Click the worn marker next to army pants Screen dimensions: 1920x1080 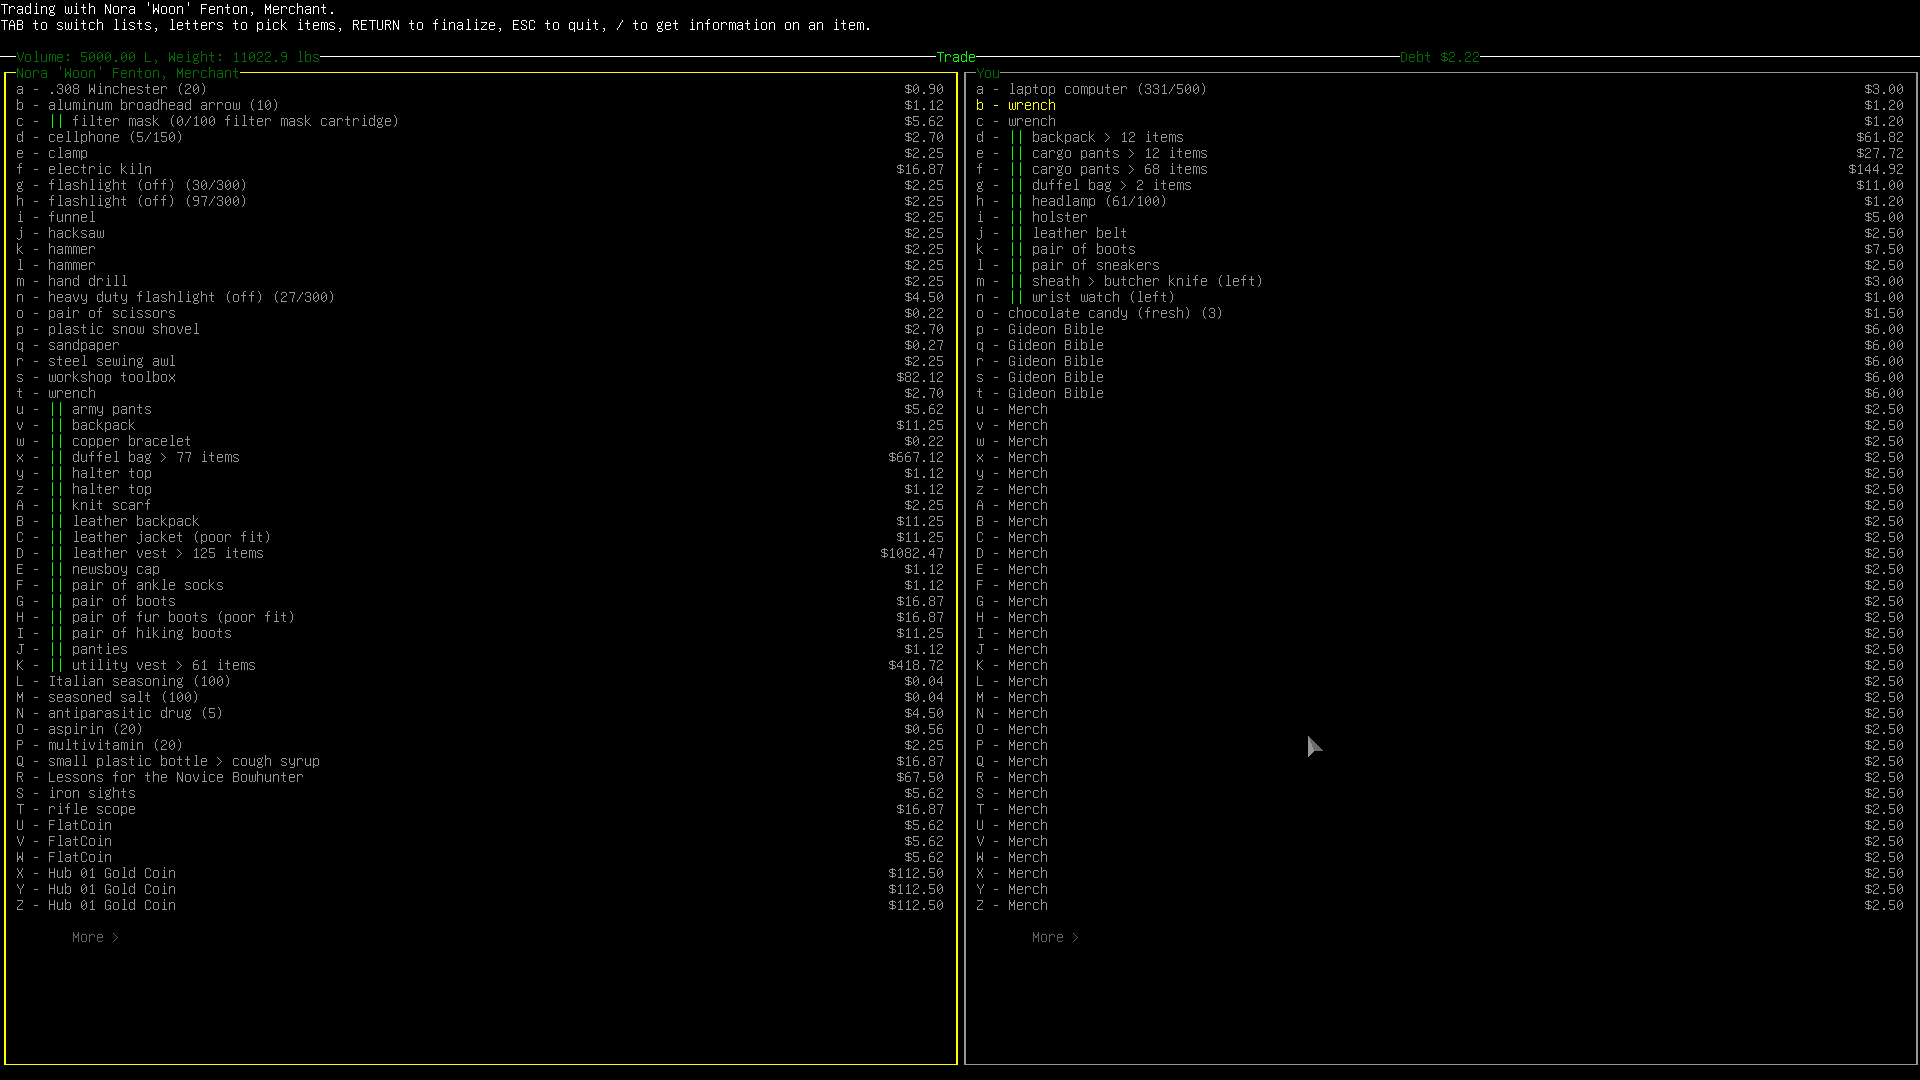click(x=56, y=409)
